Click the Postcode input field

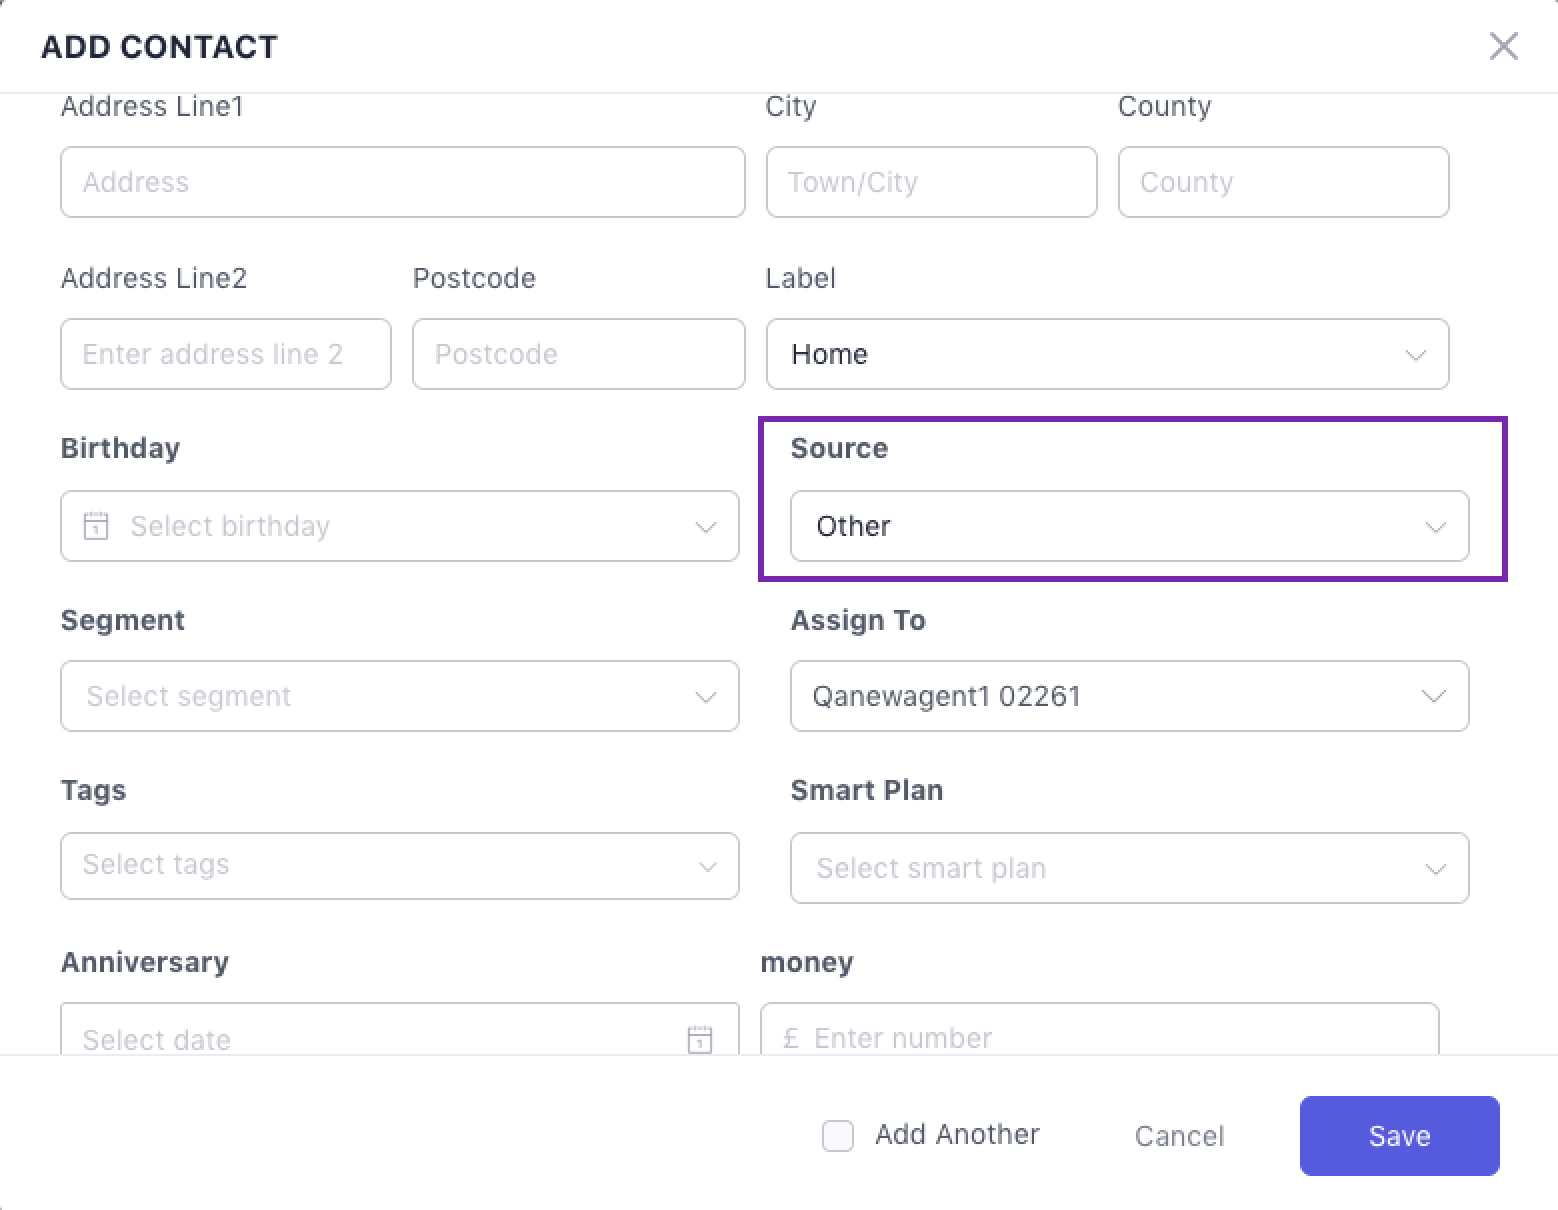(x=578, y=354)
